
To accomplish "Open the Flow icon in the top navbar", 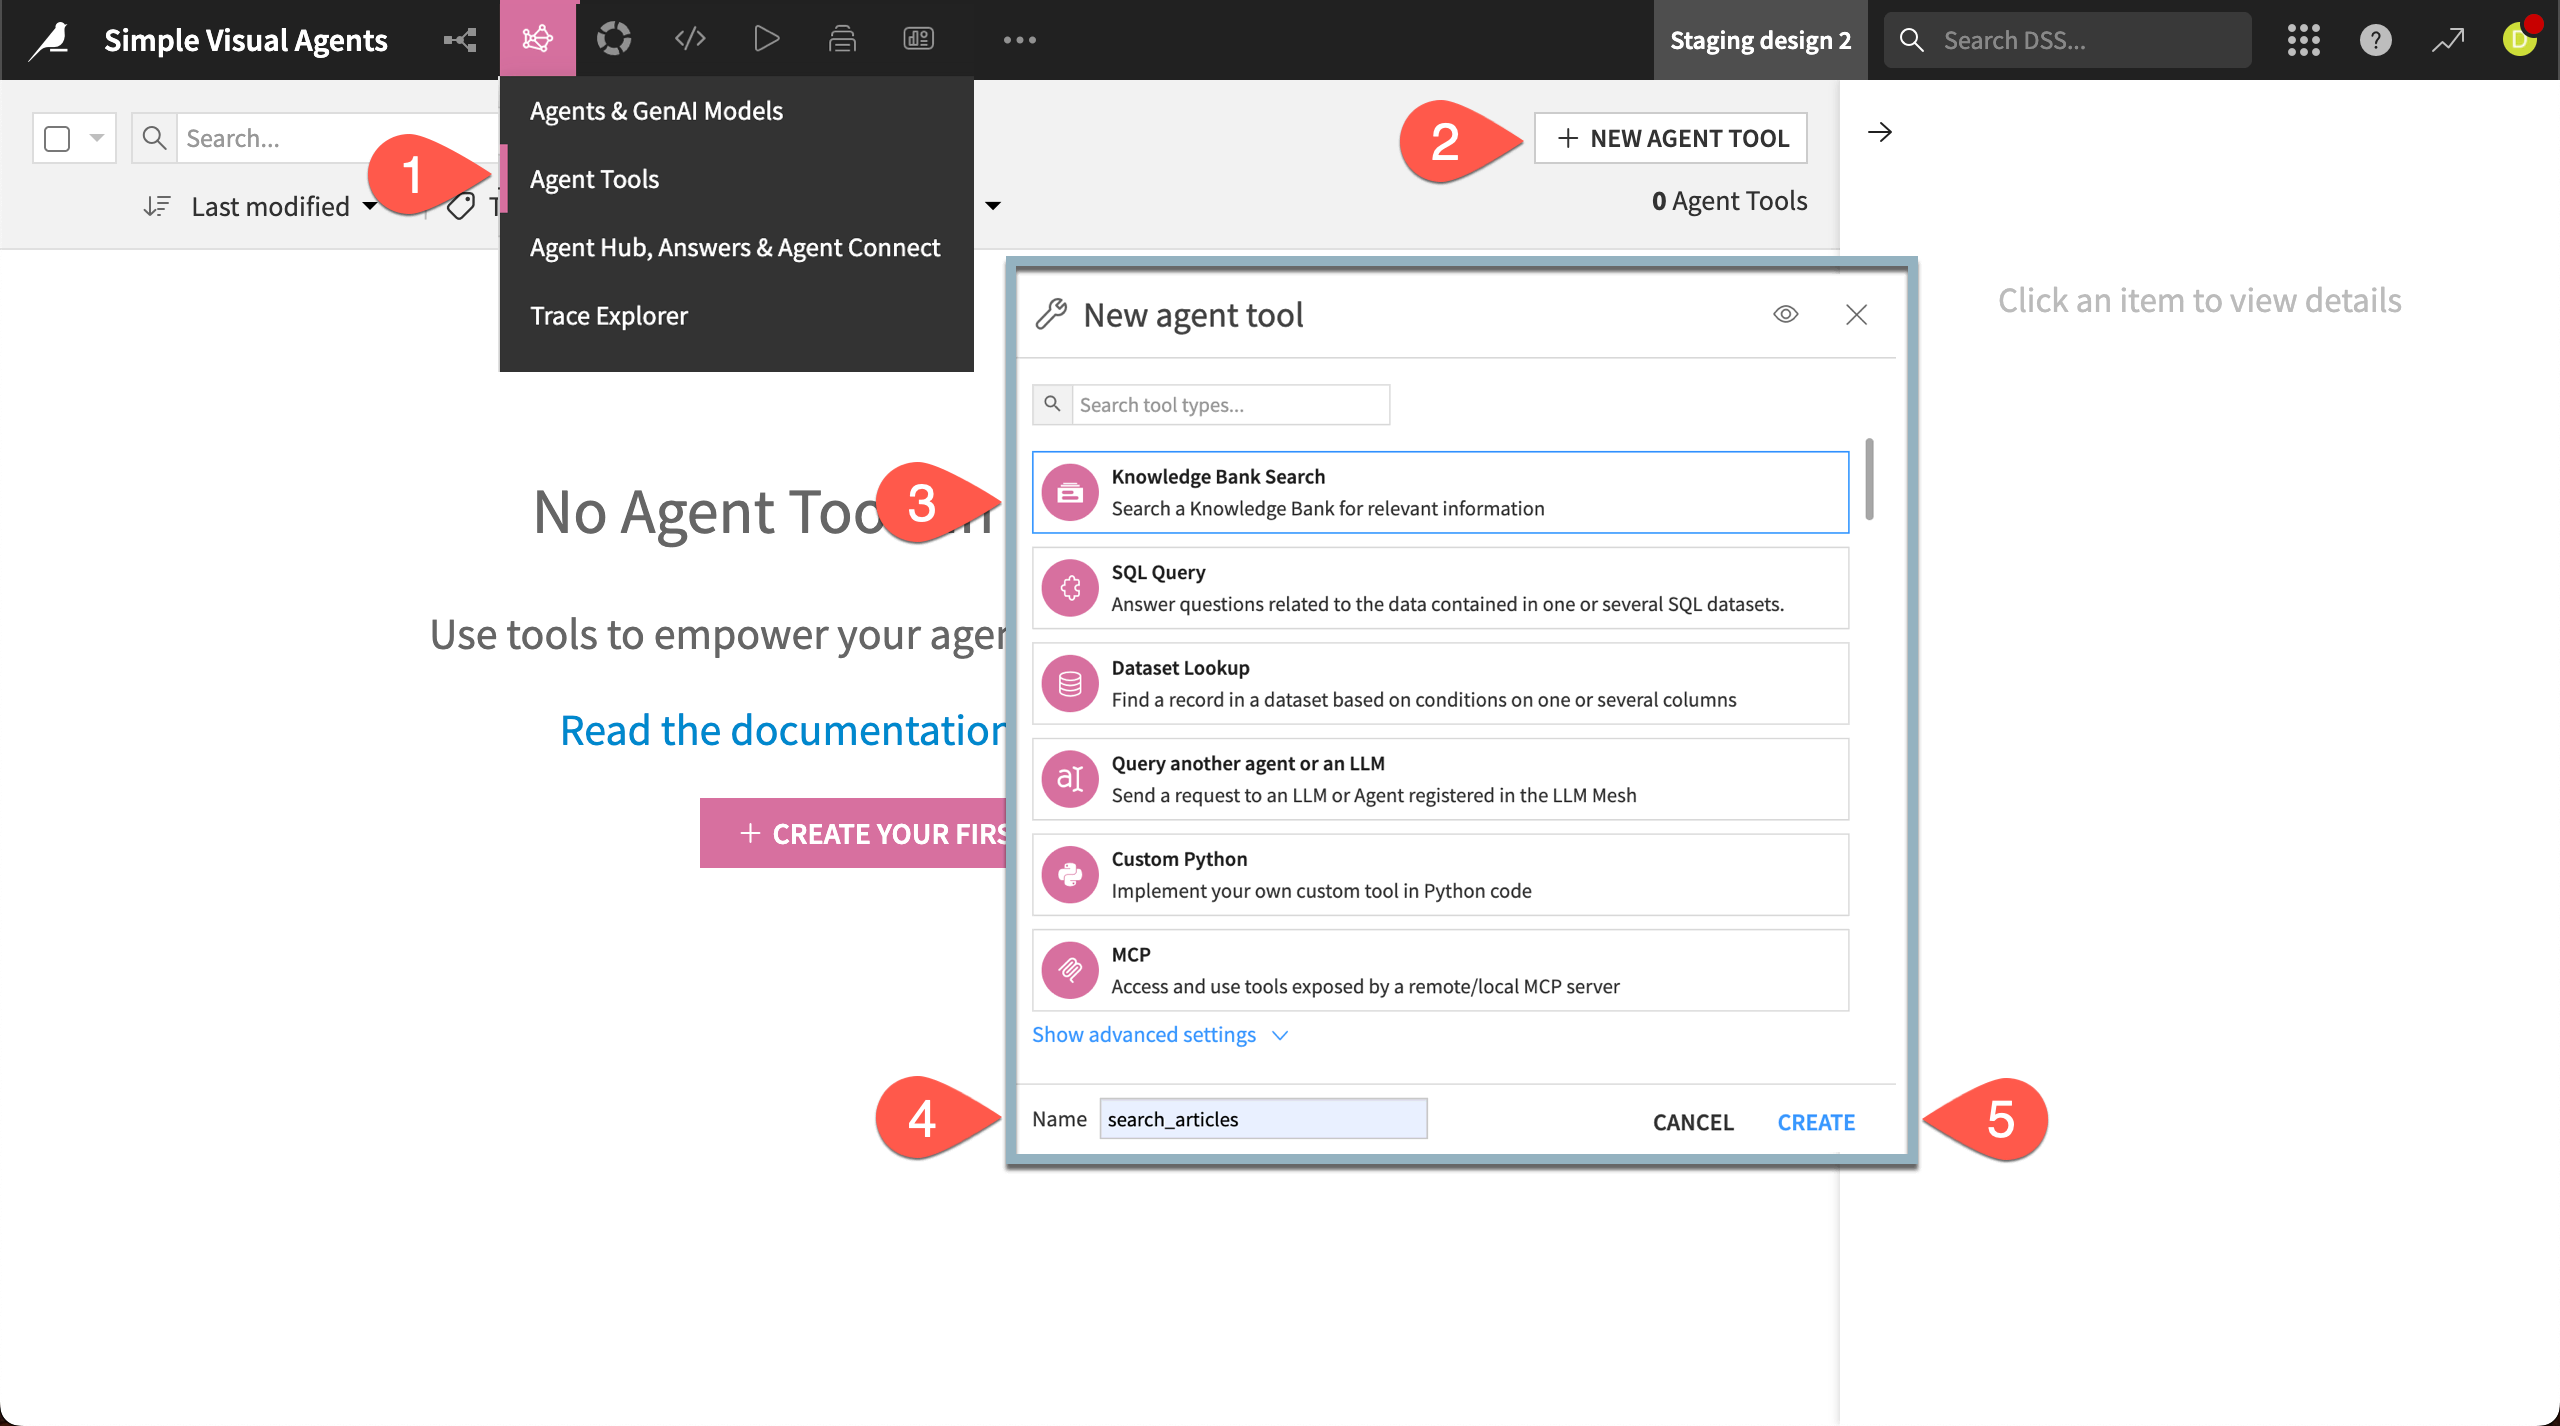I will point(458,39).
